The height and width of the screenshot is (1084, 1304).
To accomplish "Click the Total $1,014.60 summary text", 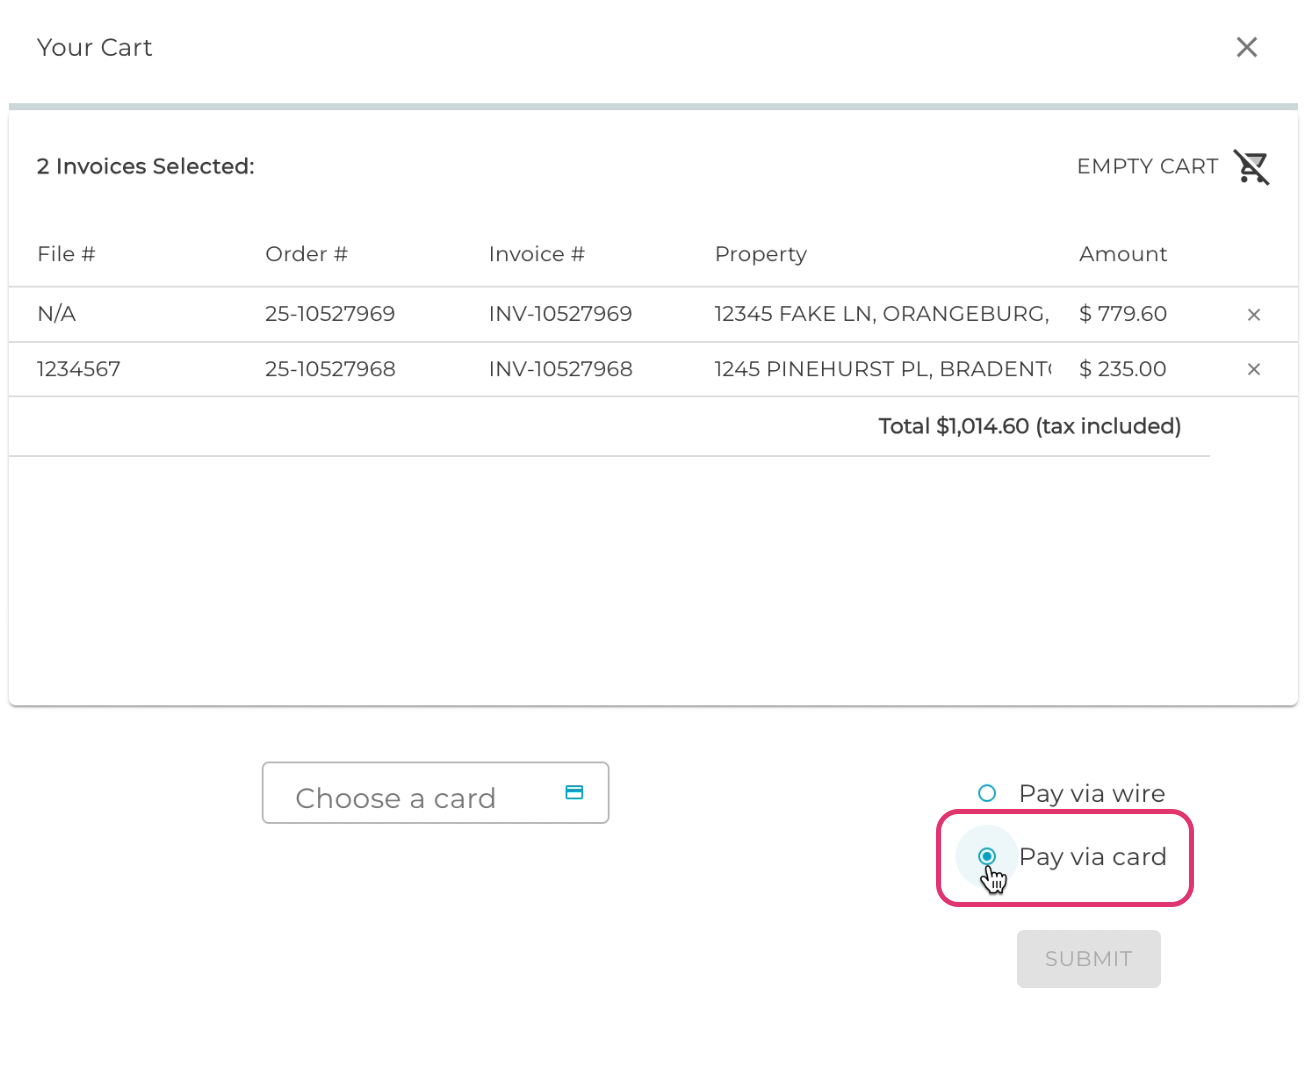I will [x=1029, y=427].
